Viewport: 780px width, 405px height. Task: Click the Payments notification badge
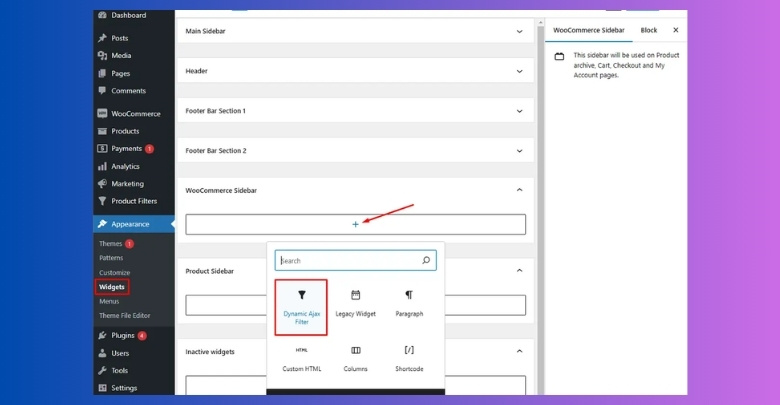pos(149,149)
